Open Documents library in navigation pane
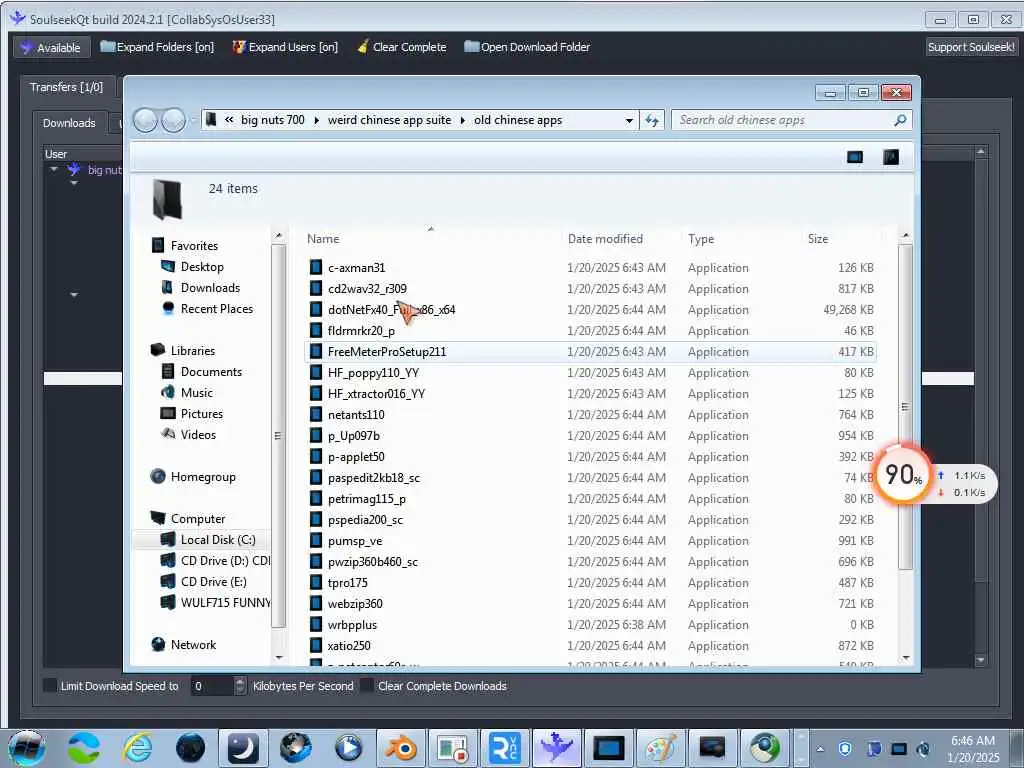 pyautogui.click(x=211, y=372)
